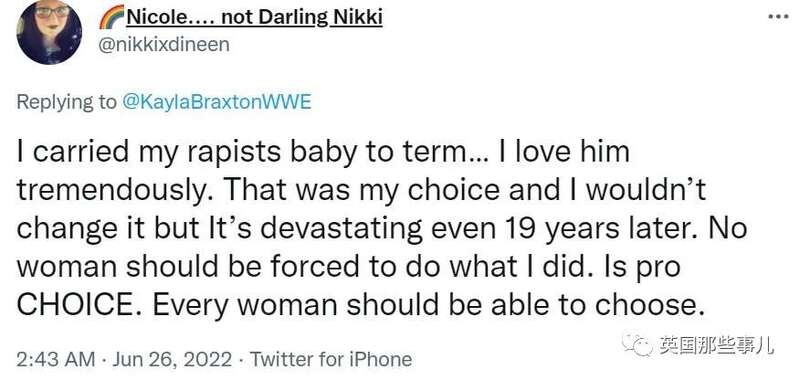The width and height of the screenshot is (800, 380).
Task: Click "Every woman should be able to choose"
Action: pyautogui.click(x=429, y=306)
